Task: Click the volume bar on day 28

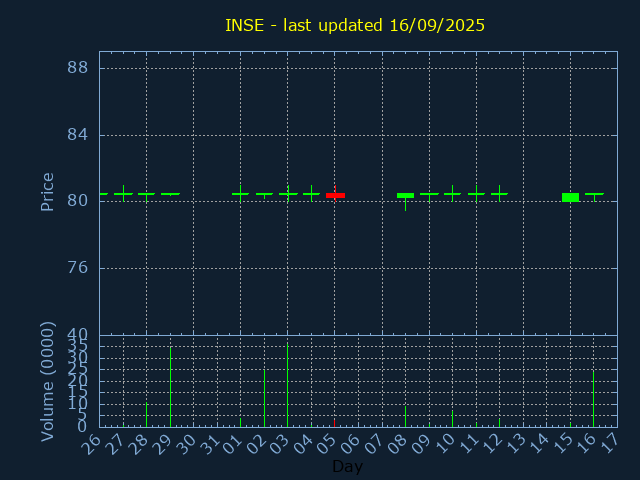Action: point(147,415)
